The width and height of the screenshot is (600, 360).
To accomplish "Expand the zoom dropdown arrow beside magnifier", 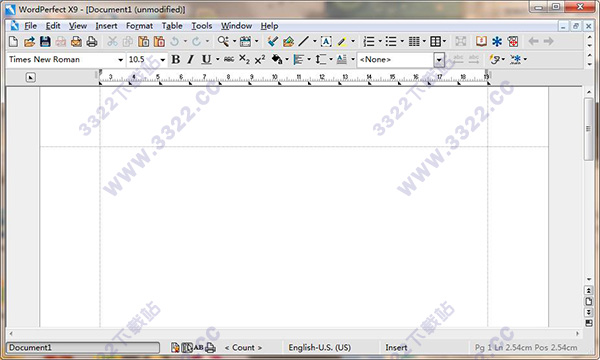I will pyautogui.click(x=234, y=41).
